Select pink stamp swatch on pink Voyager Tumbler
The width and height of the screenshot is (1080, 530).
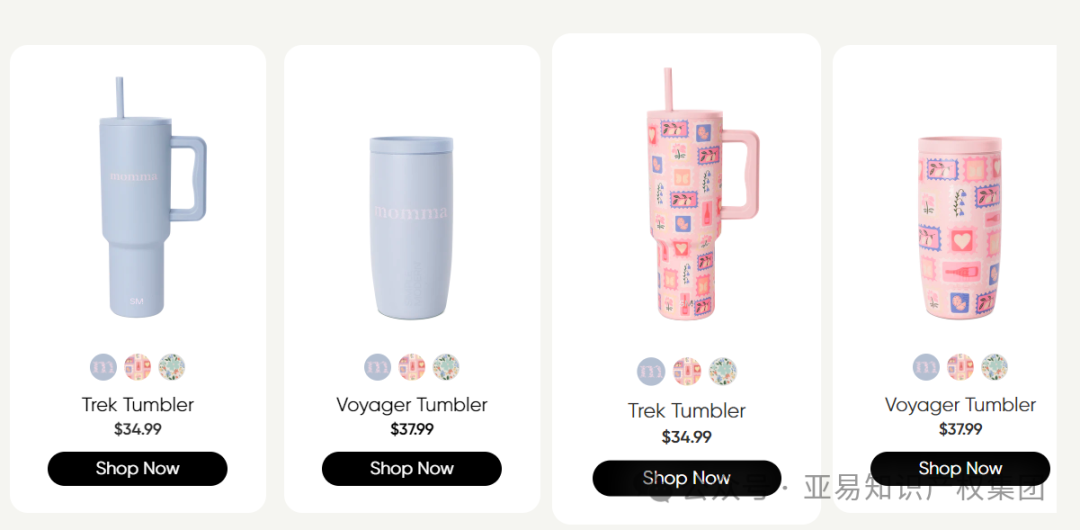(x=960, y=367)
